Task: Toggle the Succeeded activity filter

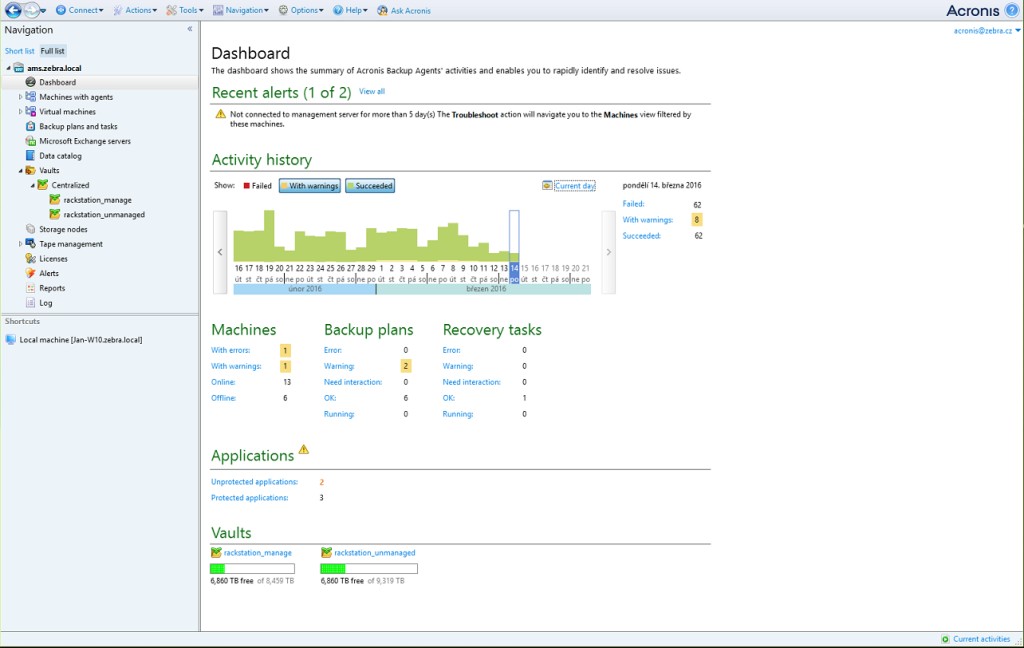Action: coord(370,186)
